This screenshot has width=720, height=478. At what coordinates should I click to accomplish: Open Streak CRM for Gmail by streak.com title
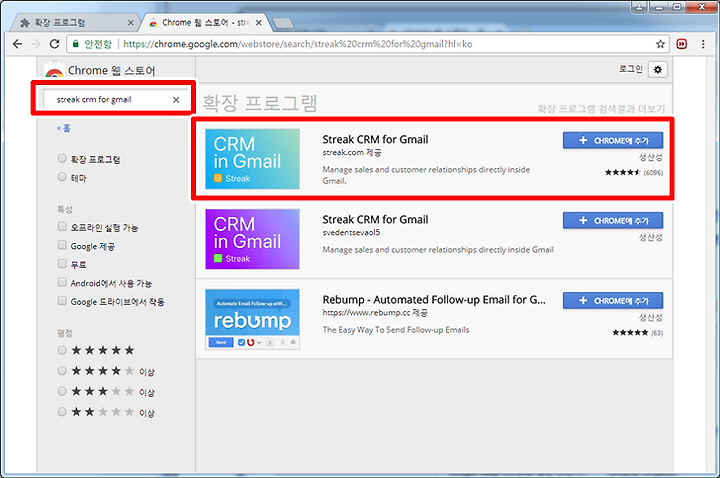click(x=375, y=140)
